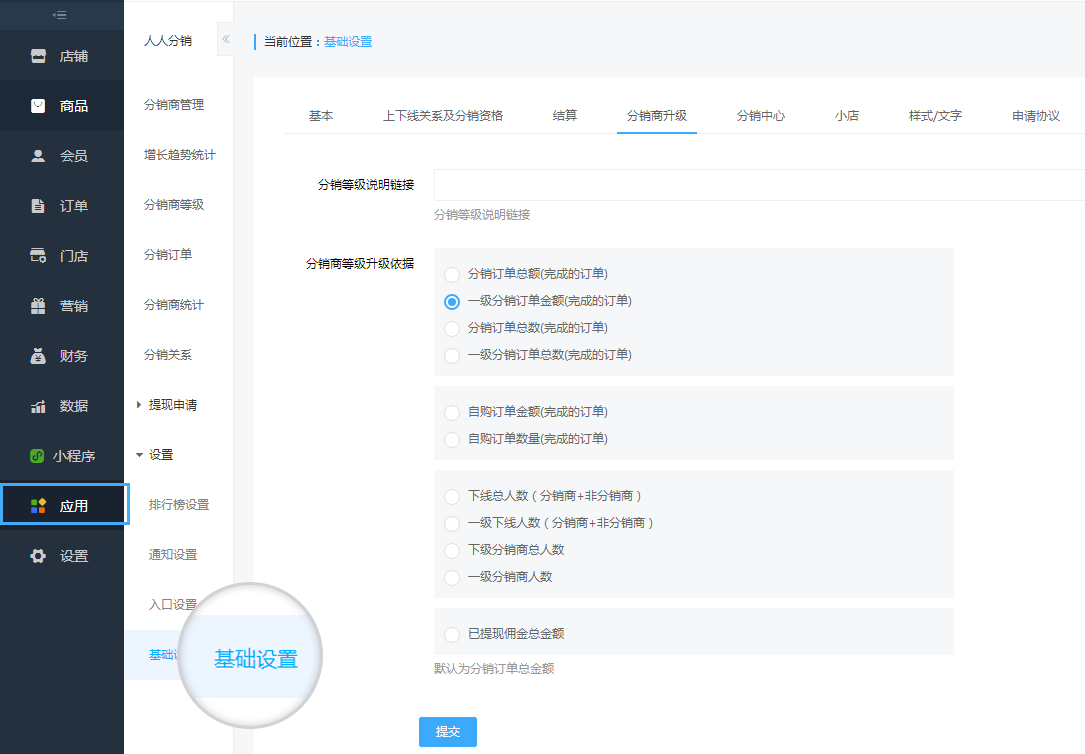Select 下线总人数 radio option
Viewport: 1085px width, 754px height.
pyautogui.click(x=452, y=497)
